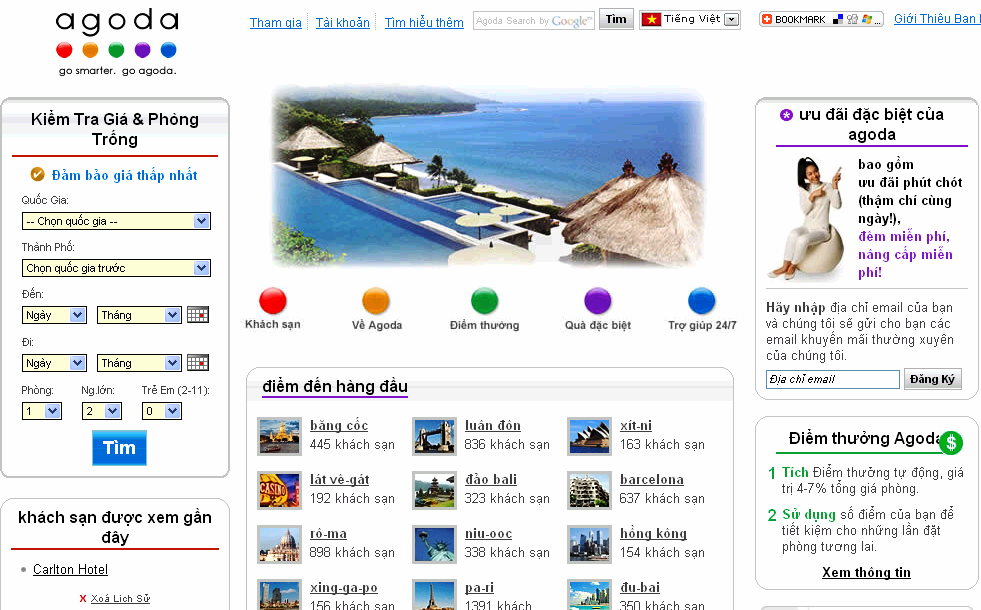Click the Tìm button beside Google search

616,19
